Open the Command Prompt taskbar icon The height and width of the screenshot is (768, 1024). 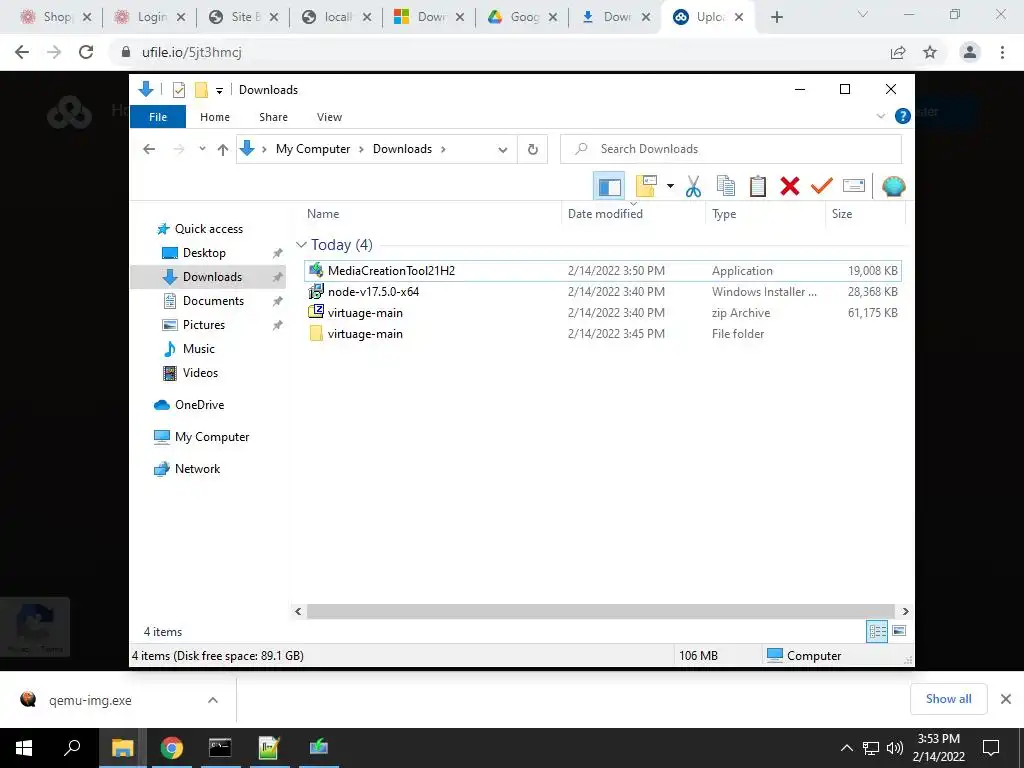point(220,747)
